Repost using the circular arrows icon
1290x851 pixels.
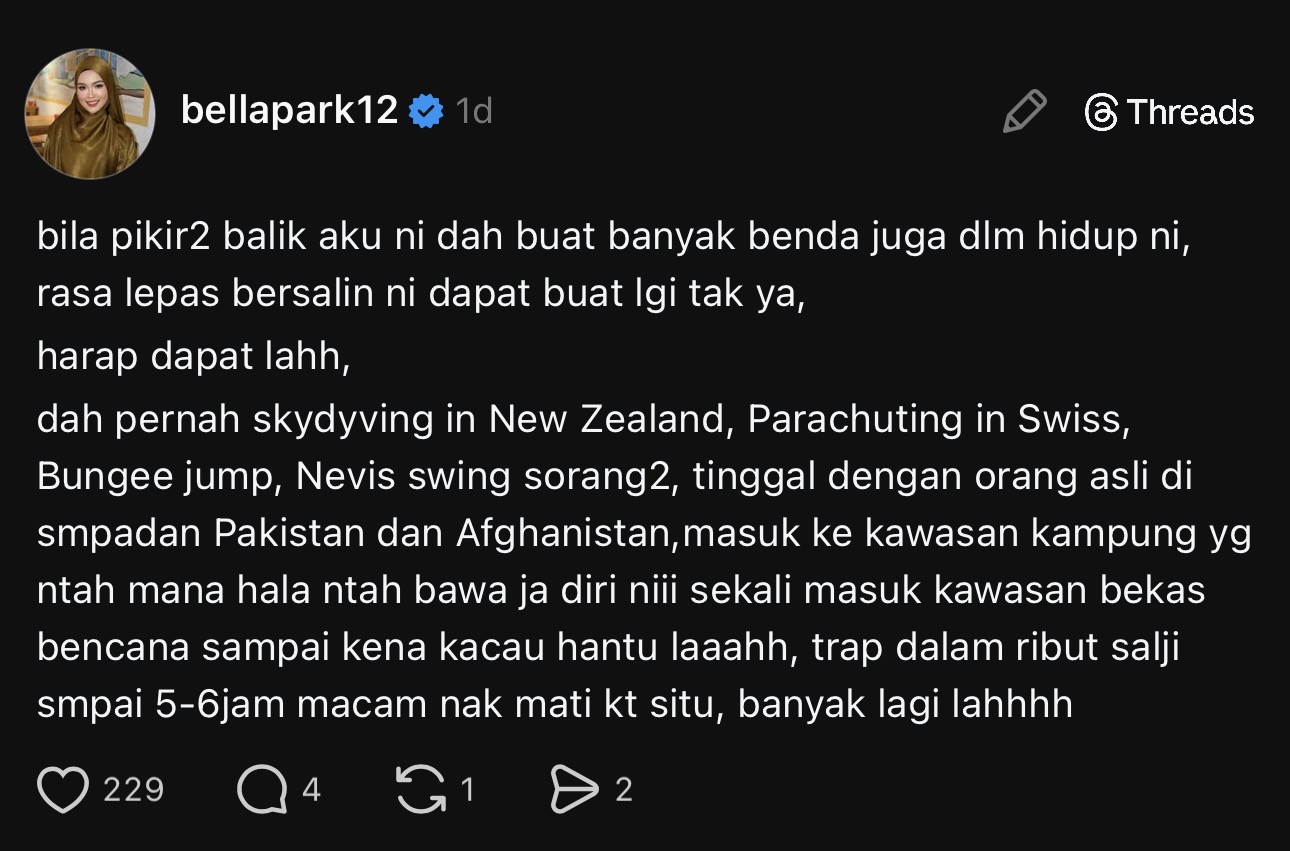pyautogui.click(x=421, y=790)
